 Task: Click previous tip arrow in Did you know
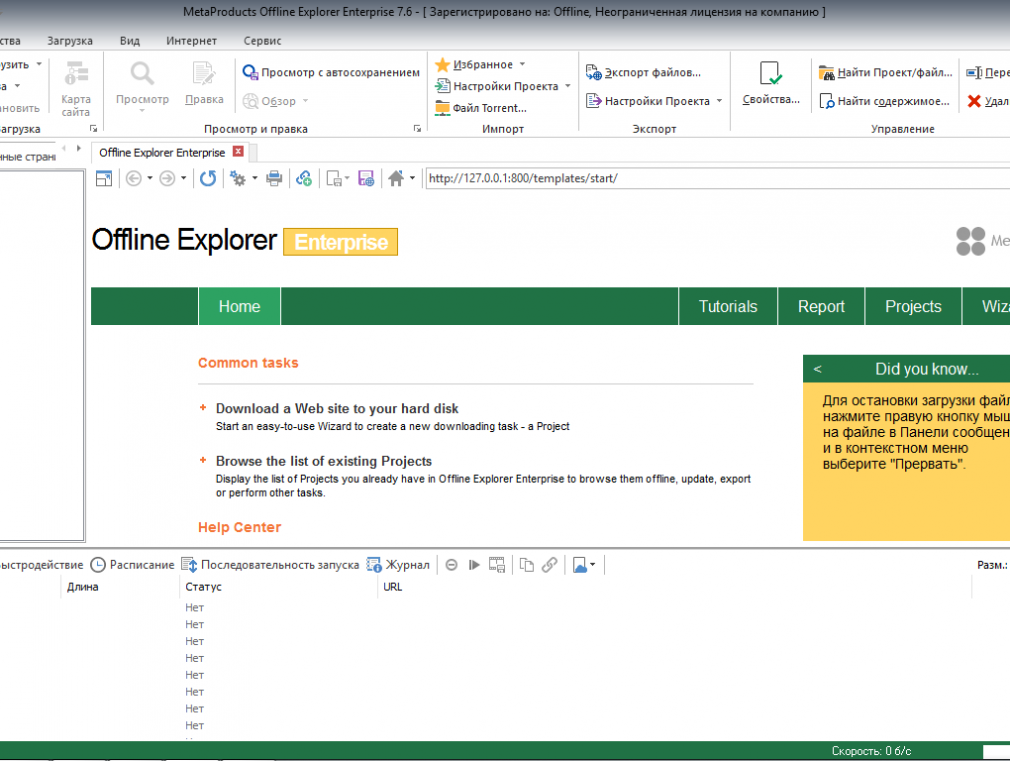[817, 369]
